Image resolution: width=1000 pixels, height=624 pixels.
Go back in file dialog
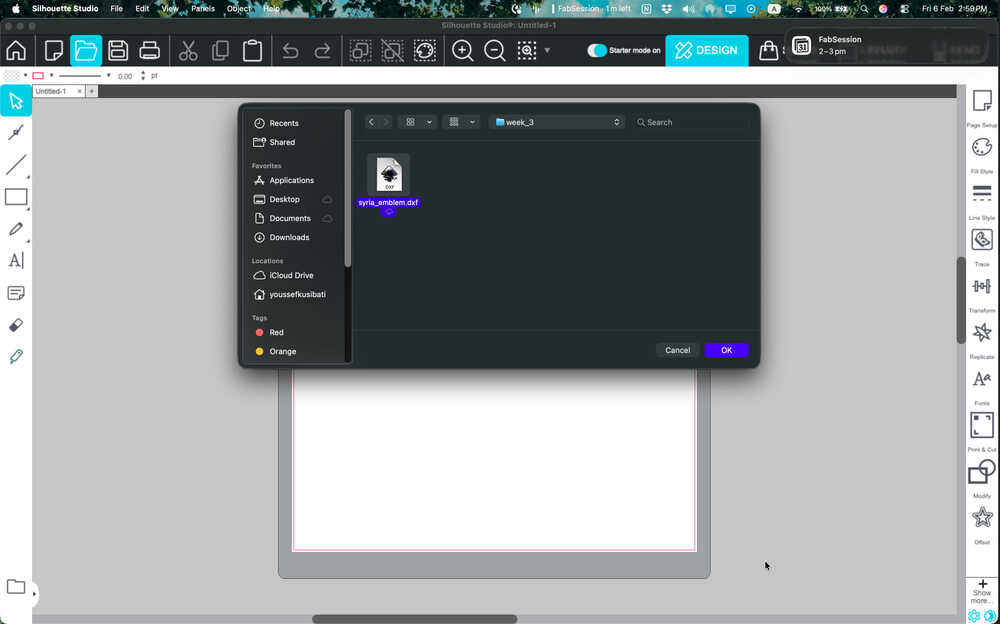(371, 122)
